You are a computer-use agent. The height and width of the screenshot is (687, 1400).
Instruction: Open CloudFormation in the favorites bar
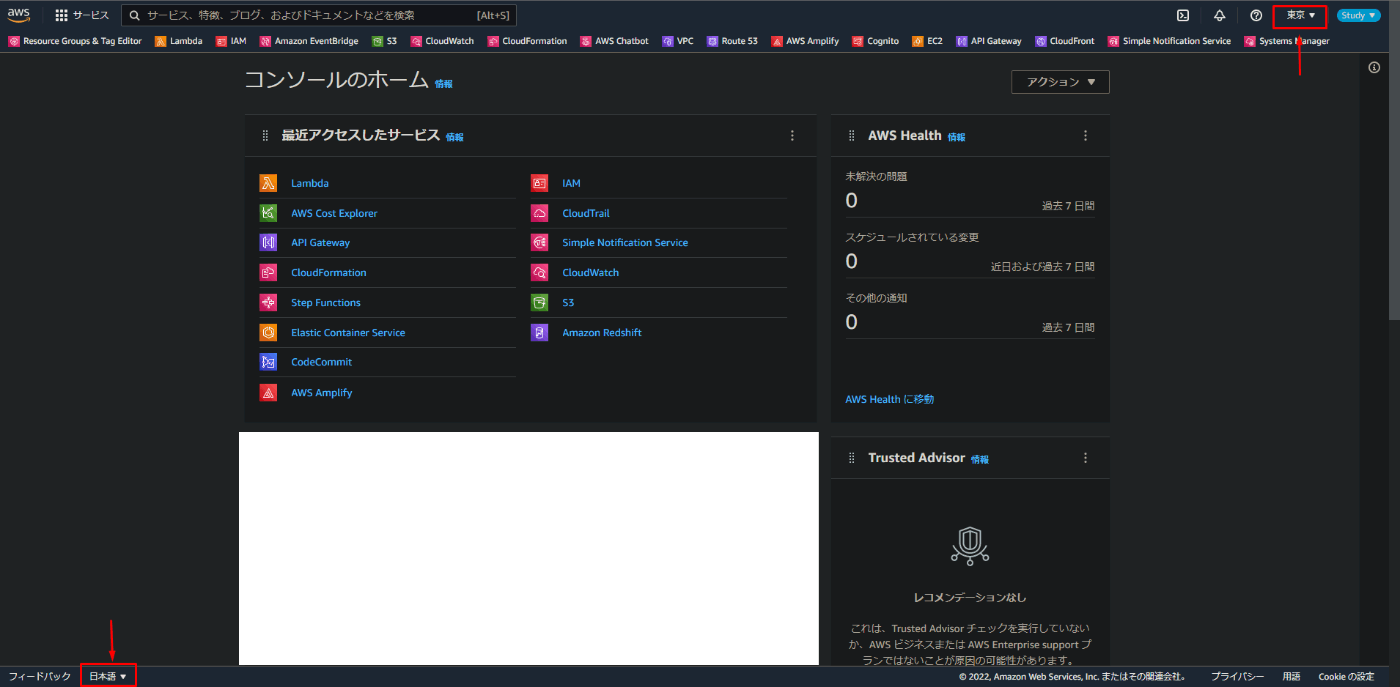527,41
